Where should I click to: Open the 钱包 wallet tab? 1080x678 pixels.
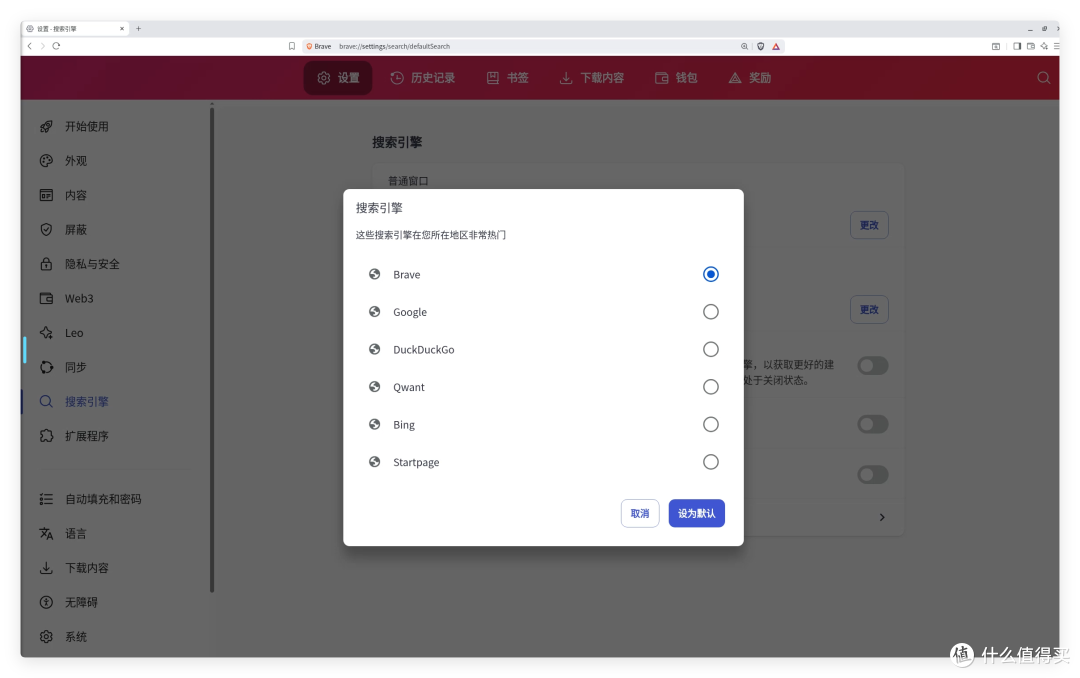(x=676, y=78)
